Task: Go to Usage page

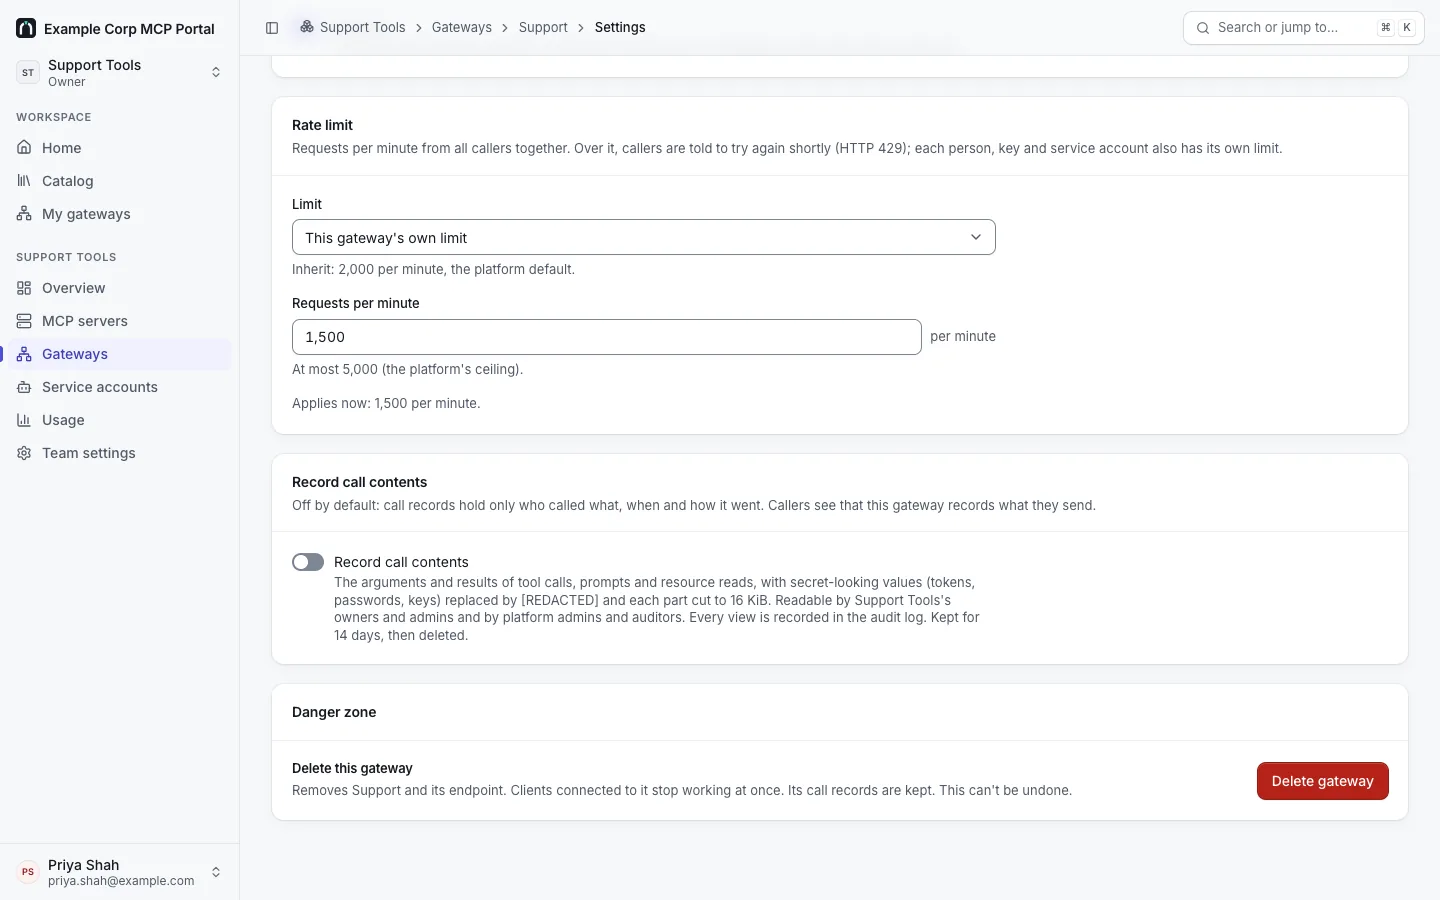Action: [120, 419]
